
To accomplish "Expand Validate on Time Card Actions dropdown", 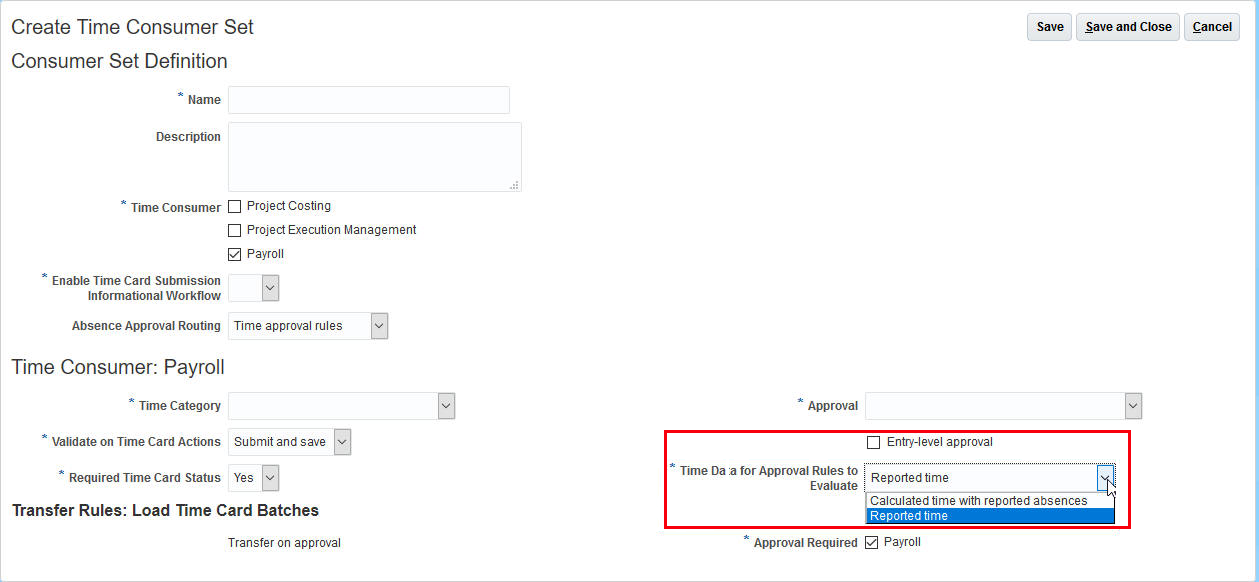I will click(x=342, y=442).
